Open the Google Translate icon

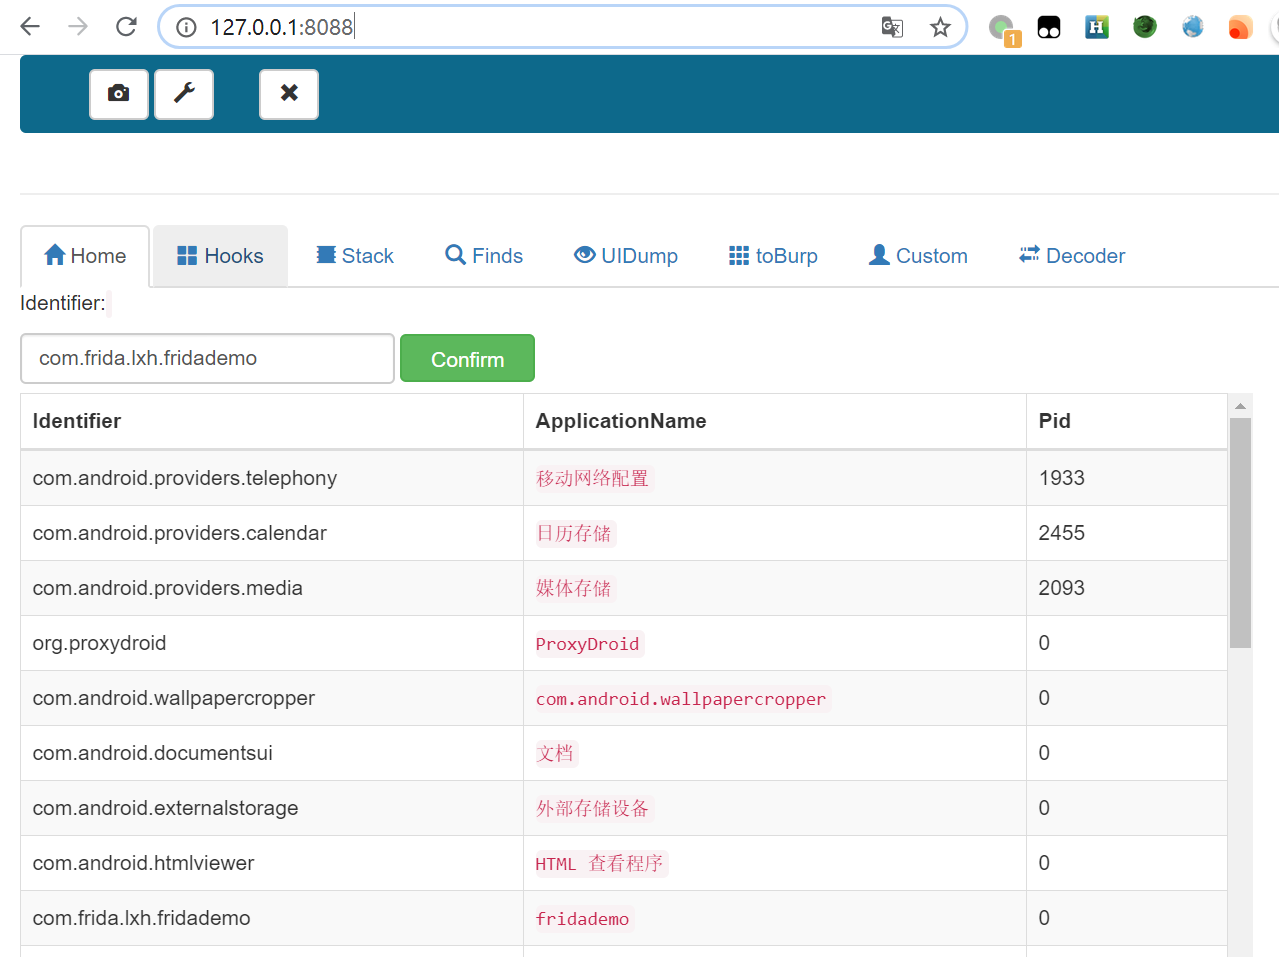(892, 27)
